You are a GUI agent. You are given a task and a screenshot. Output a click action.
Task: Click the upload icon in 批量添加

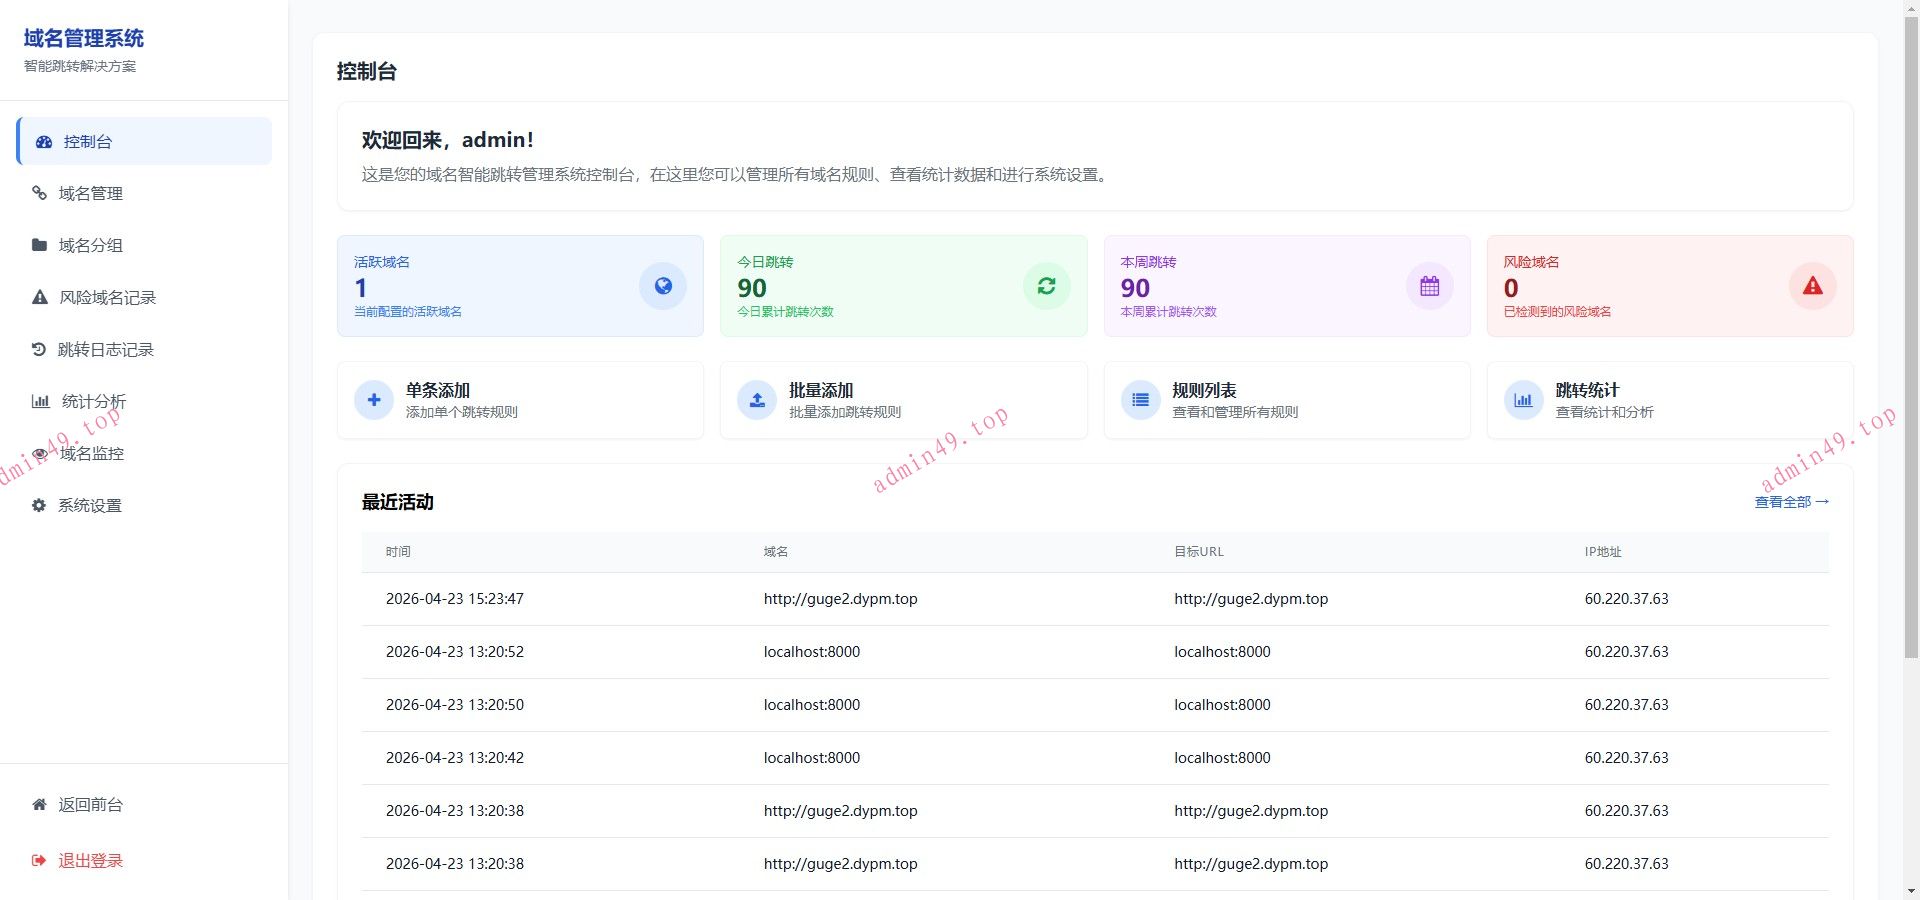pyautogui.click(x=757, y=400)
